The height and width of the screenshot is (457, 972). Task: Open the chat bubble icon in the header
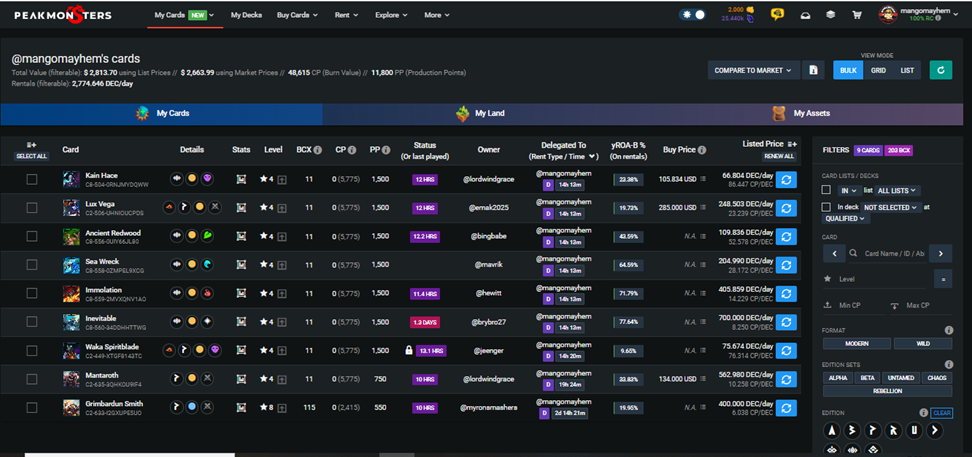click(777, 14)
